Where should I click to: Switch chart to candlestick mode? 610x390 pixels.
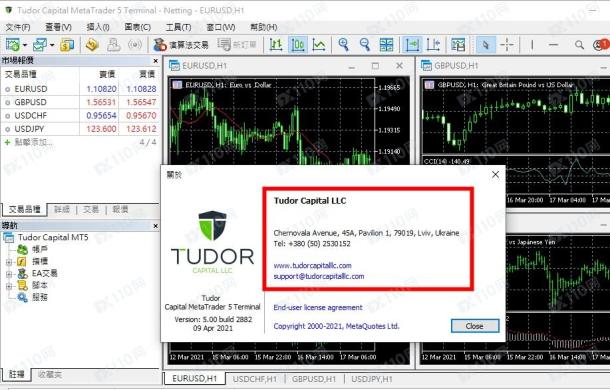click(x=298, y=45)
